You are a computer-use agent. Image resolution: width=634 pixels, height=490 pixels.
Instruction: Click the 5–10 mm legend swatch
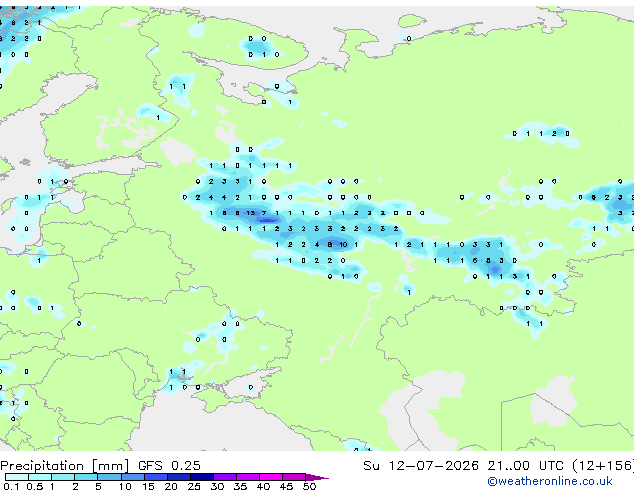[x=109, y=477]
